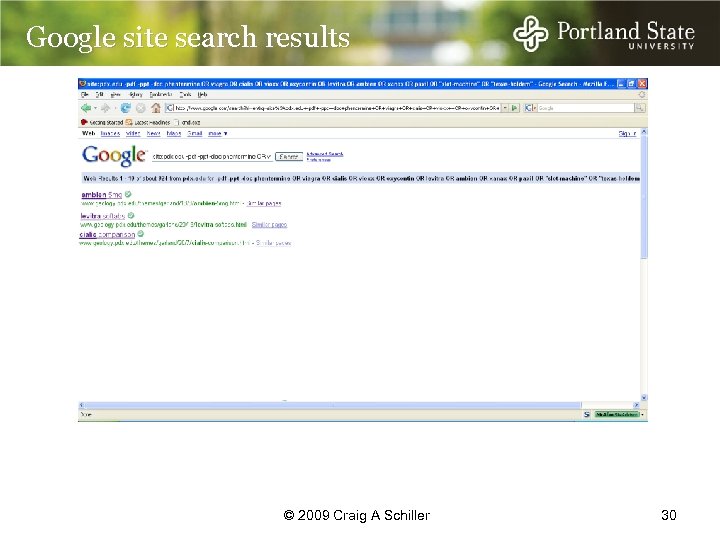Click the scroll right arrow of horizontal scrollbar
This screenshot has width=720, height=540.
tap(636, 405)
